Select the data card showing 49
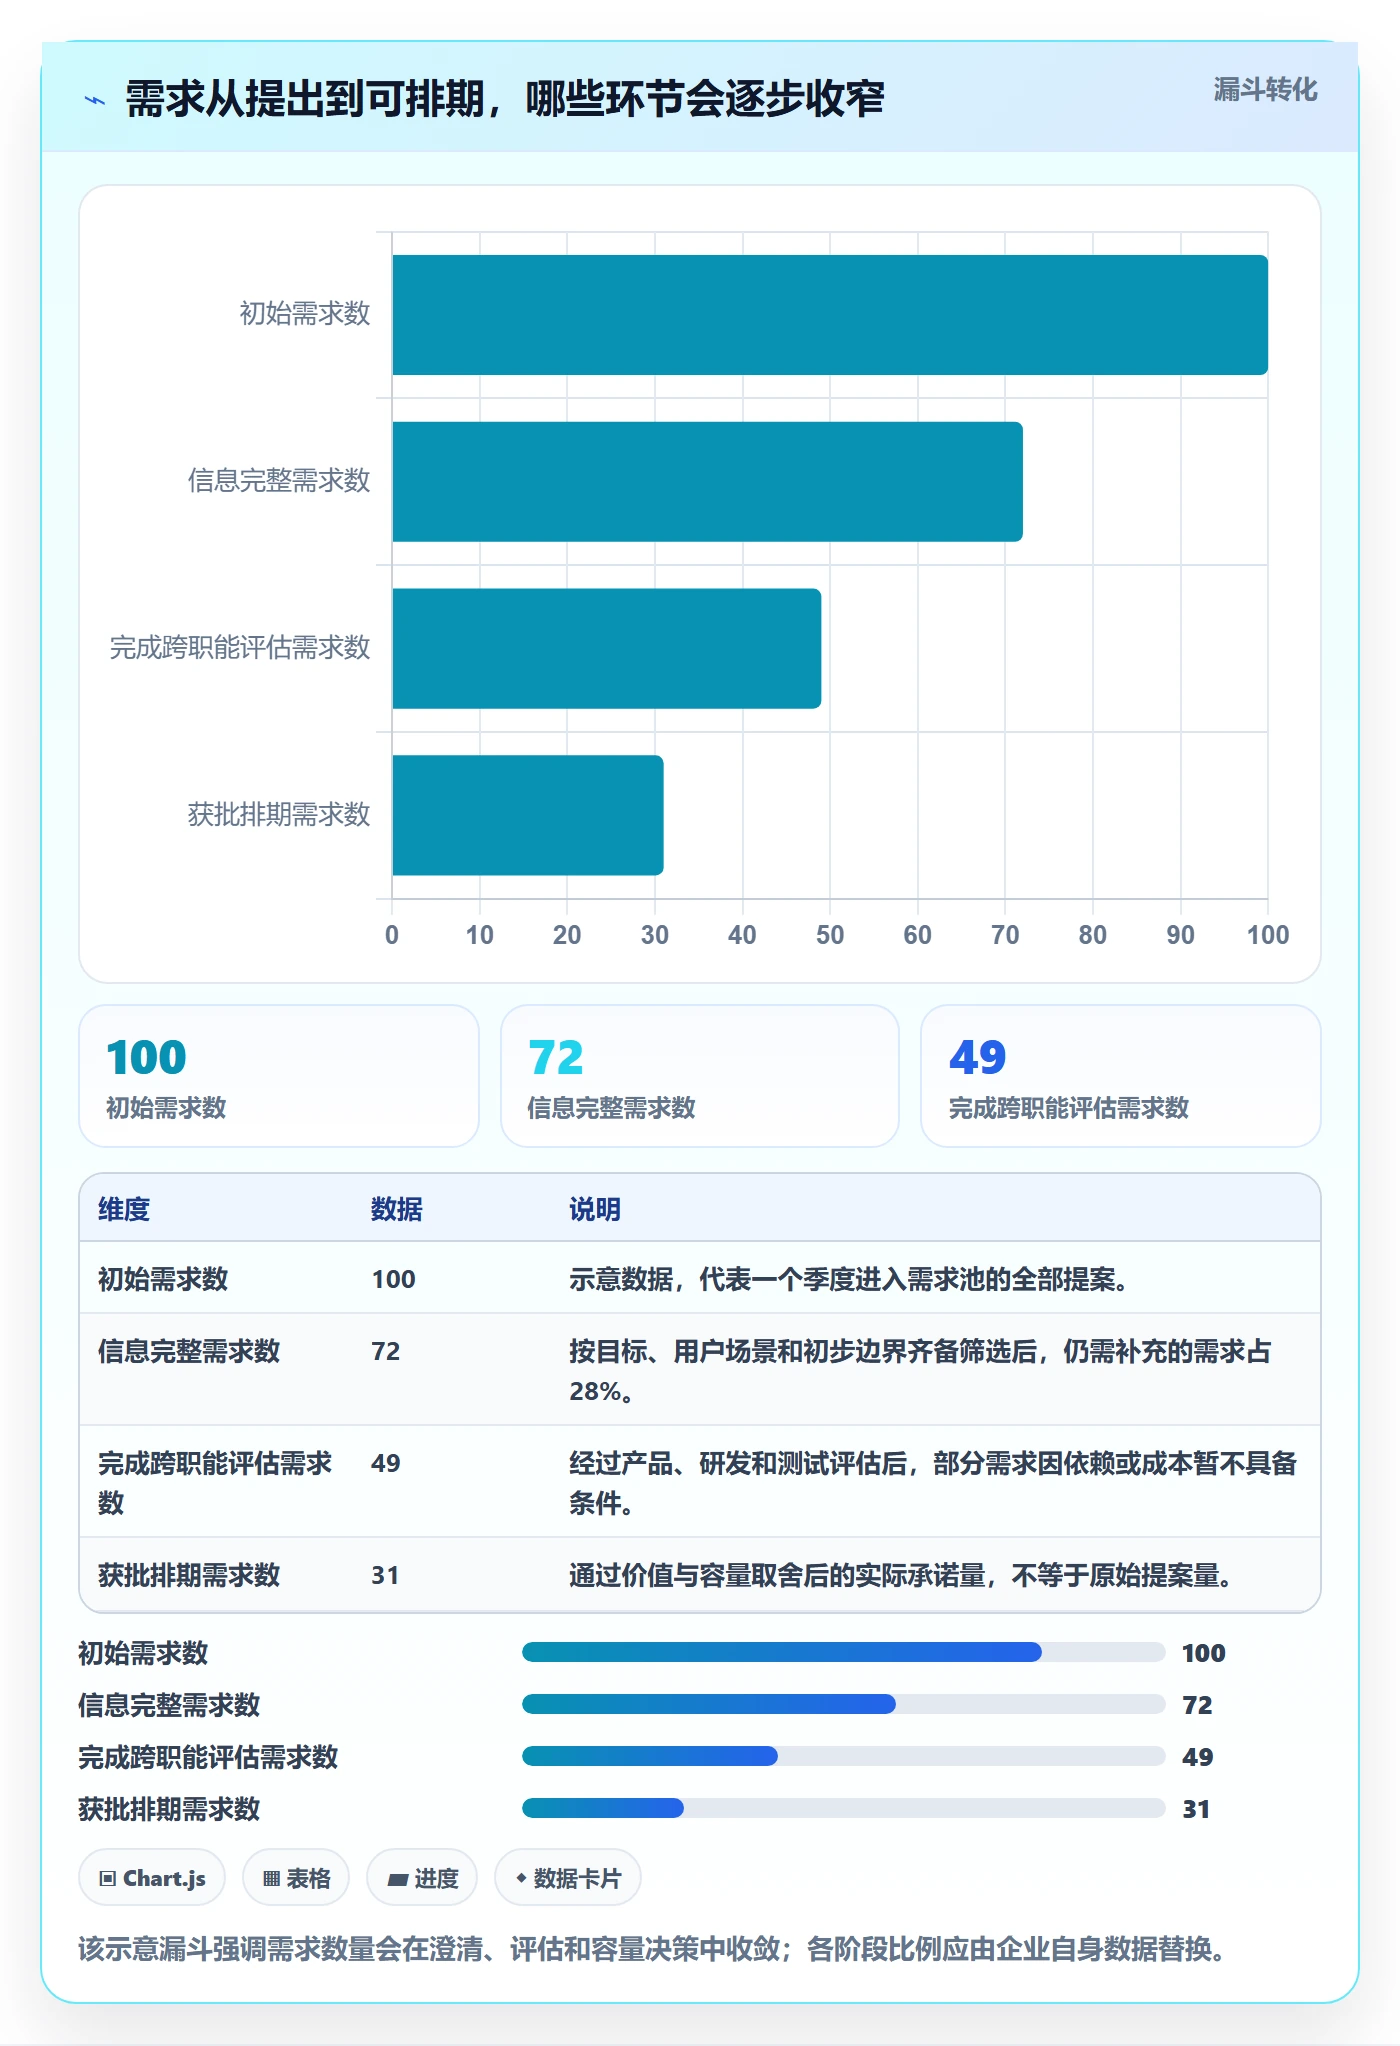This screenshot has width=1400, height=2046. (x=1121, y=1076)
